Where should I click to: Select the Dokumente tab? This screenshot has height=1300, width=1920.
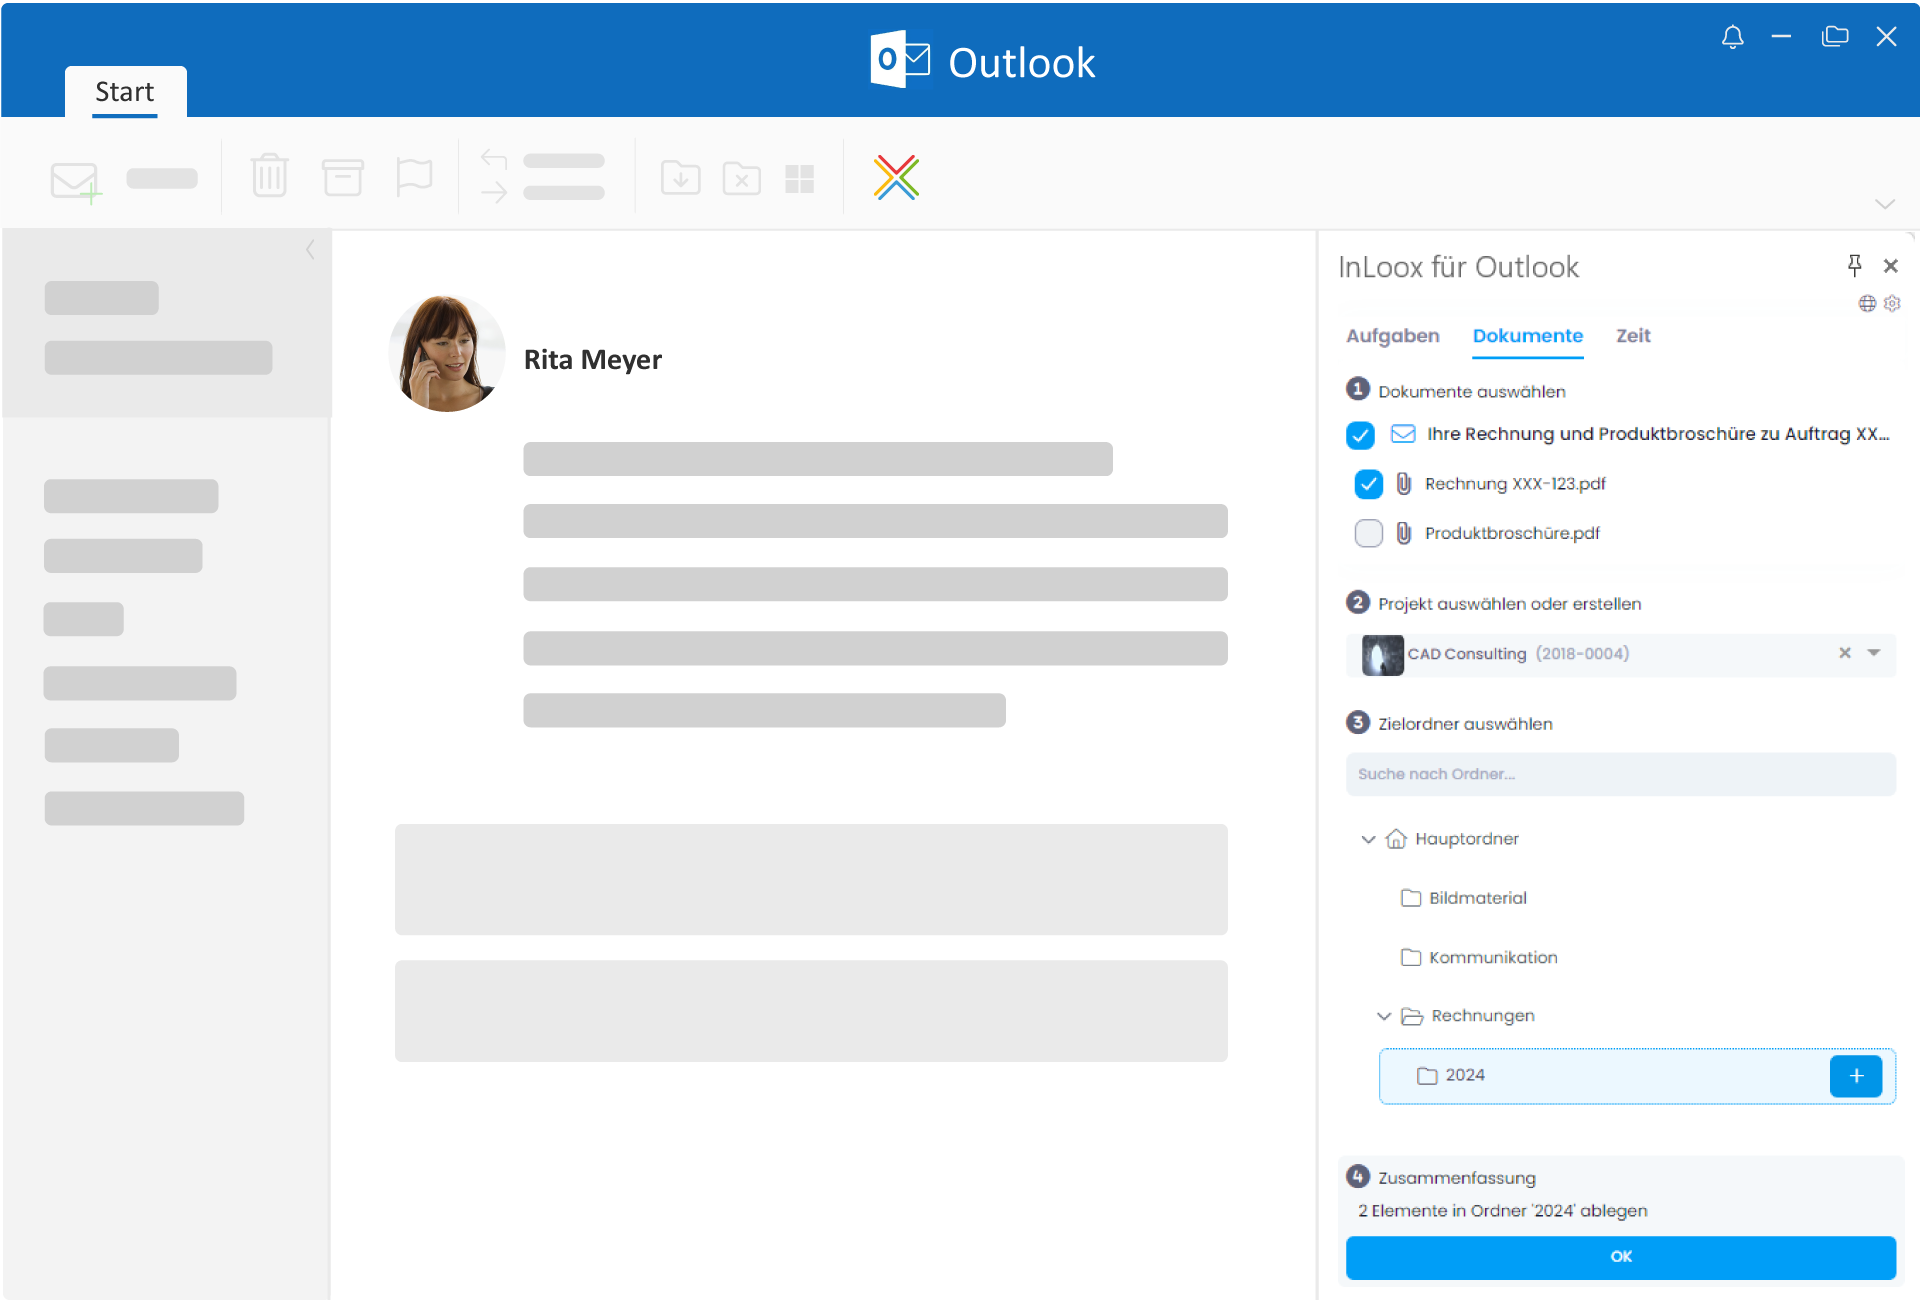(1528, 336)
